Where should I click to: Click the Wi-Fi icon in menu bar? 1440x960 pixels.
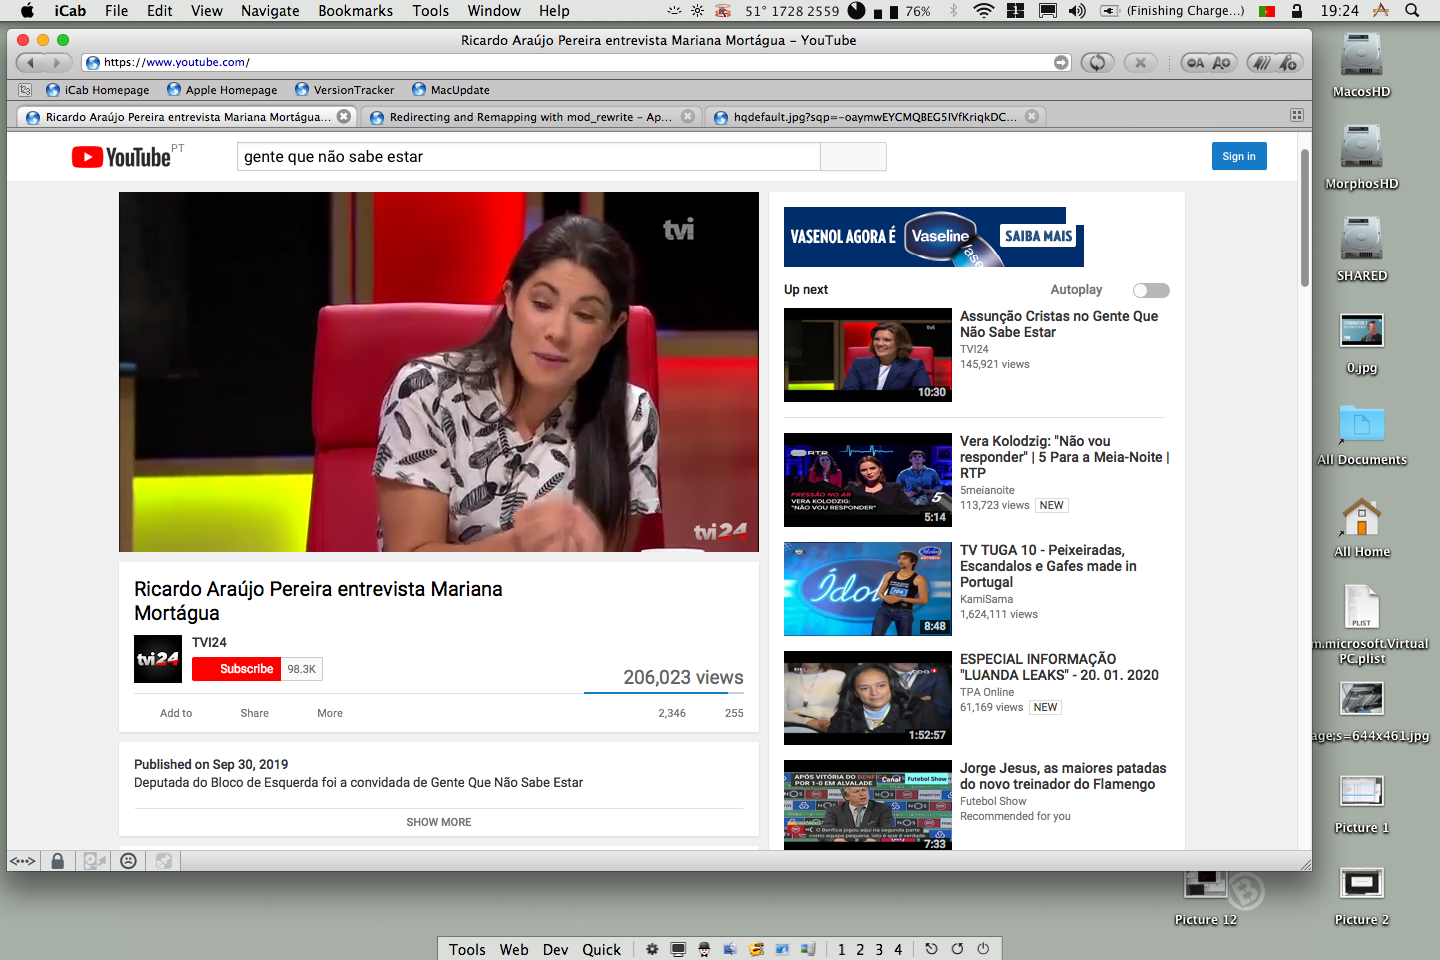point(984,11)
